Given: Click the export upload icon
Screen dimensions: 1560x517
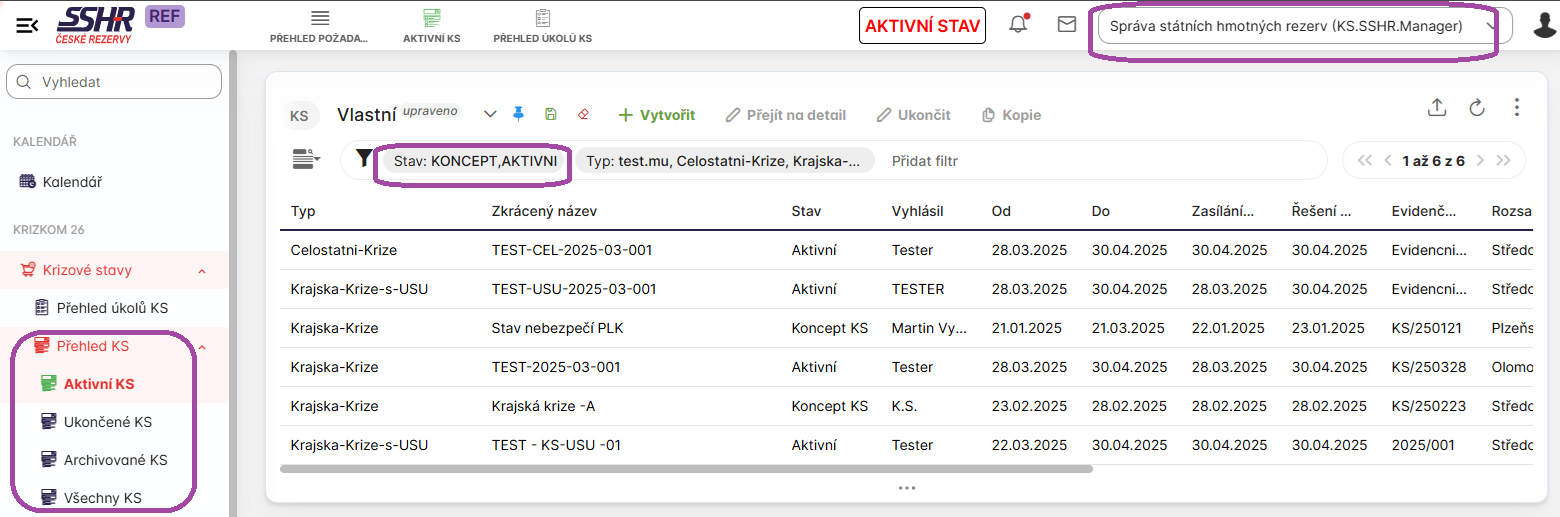Looking at the screenshot, I should (x=1437, y=108).
